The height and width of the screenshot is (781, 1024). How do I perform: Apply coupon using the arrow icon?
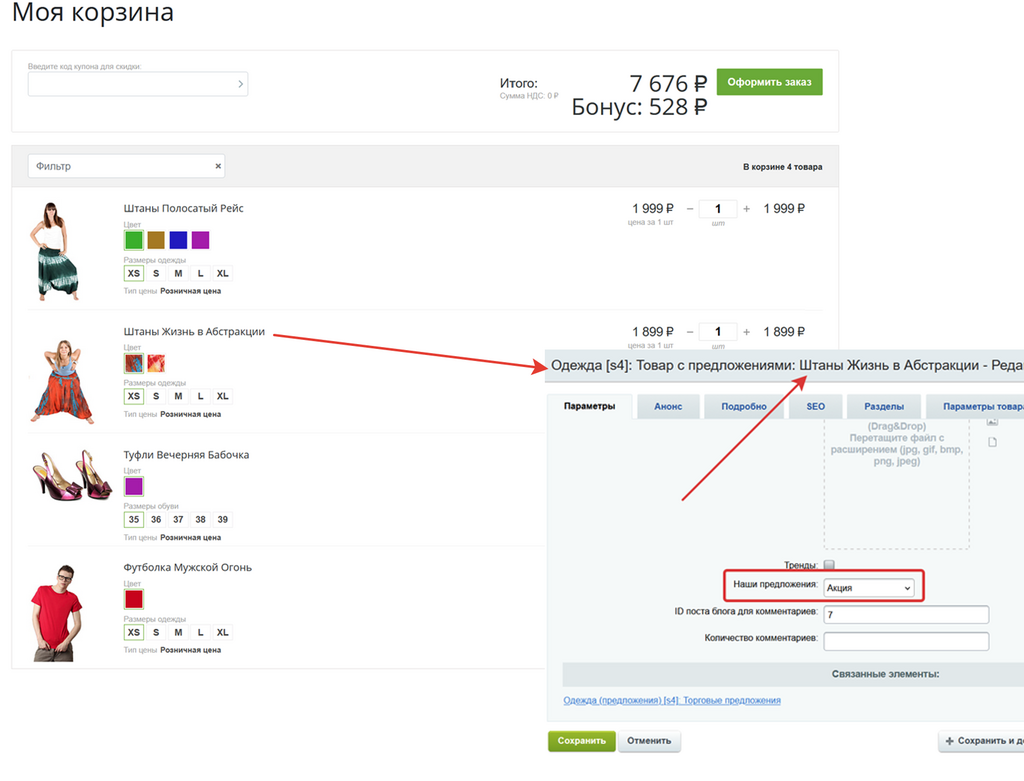pos(240,84)
